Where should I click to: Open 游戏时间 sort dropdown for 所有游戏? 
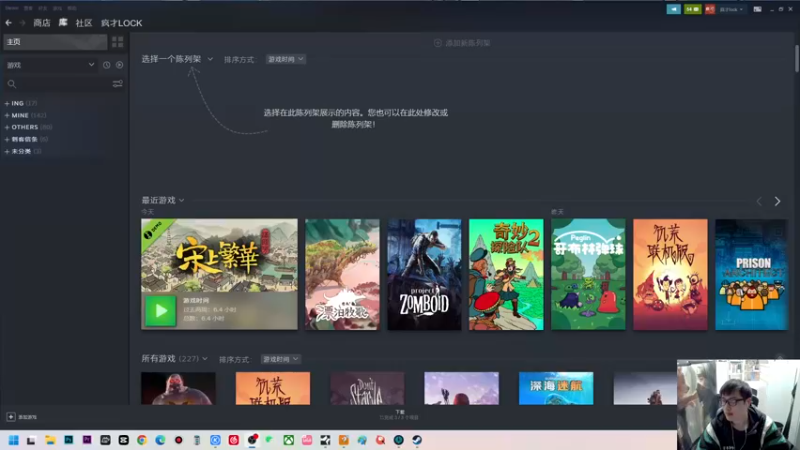click(281, 359)
